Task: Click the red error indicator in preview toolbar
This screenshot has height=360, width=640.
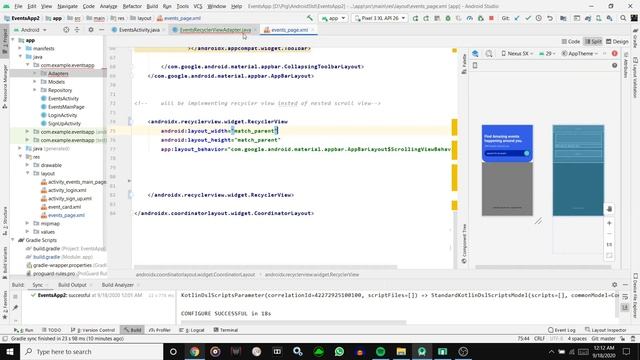Action: [614, 53]
